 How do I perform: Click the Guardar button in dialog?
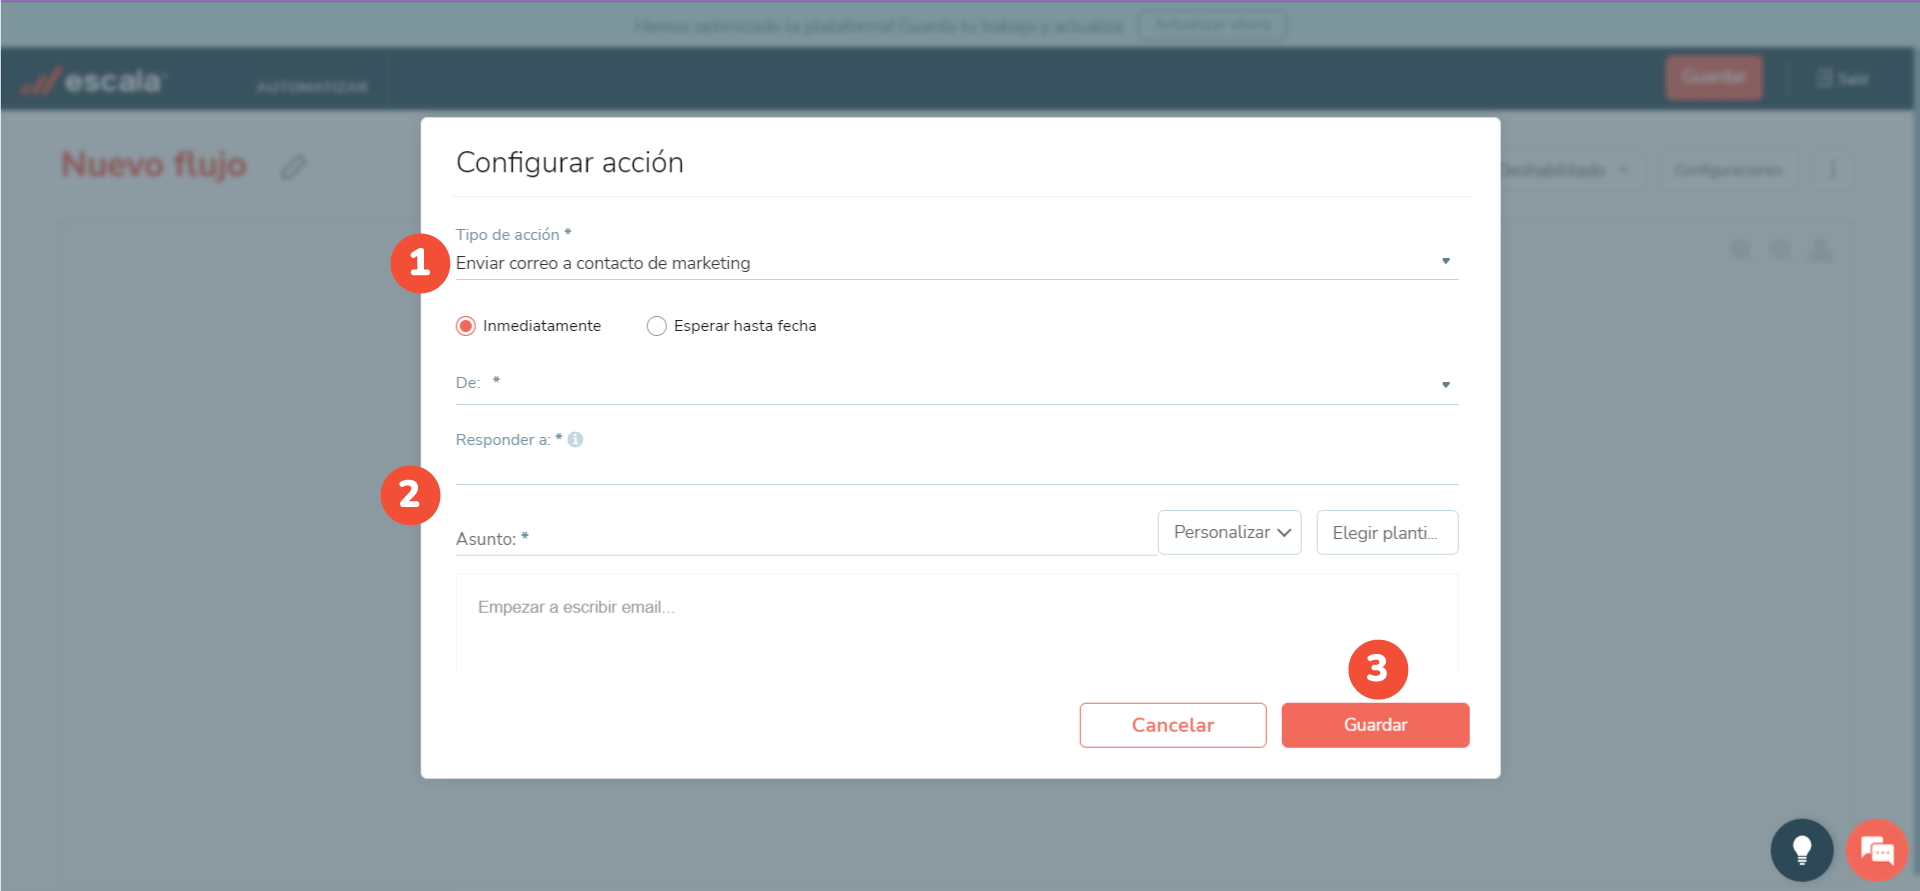[1376, 725]
